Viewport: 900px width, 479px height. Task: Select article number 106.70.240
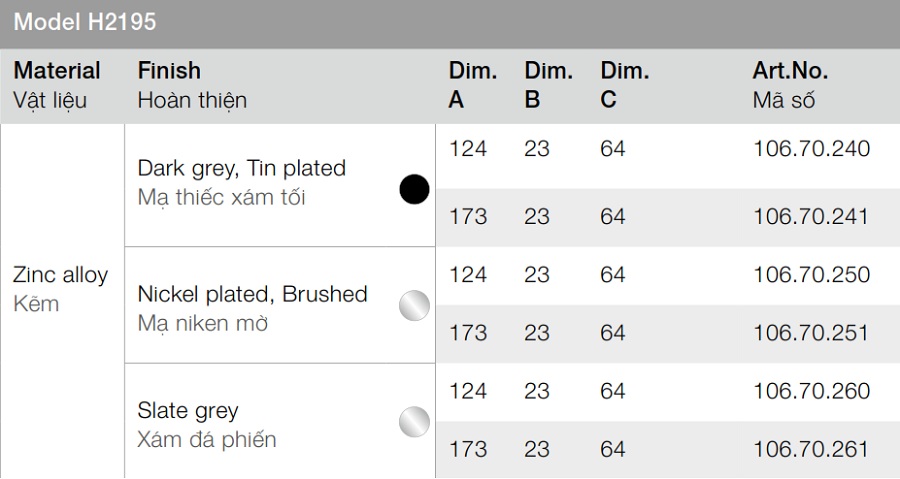point(811,149)
